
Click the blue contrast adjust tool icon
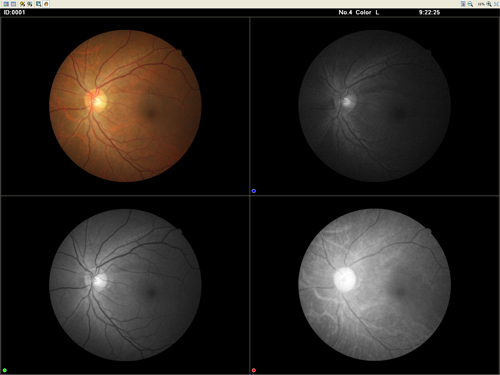pyautogui.click(x=30, y=4)
